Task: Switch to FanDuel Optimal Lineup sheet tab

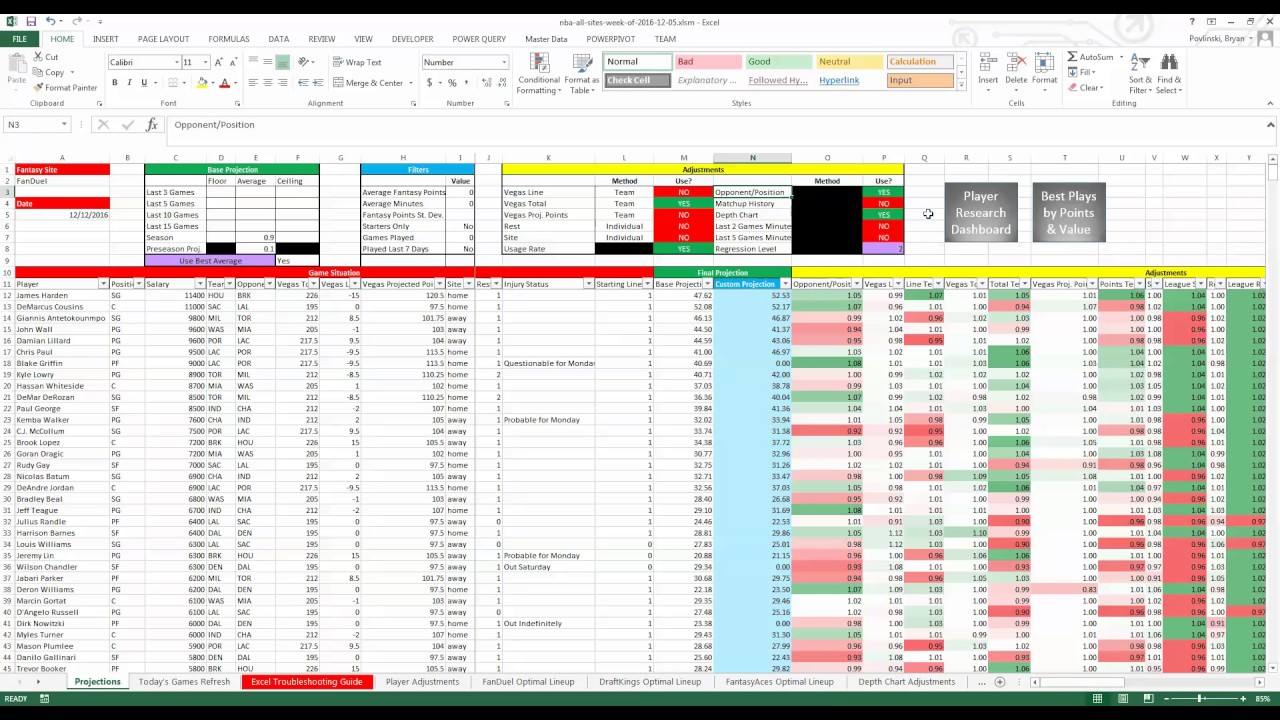Action: pos(528,682)
